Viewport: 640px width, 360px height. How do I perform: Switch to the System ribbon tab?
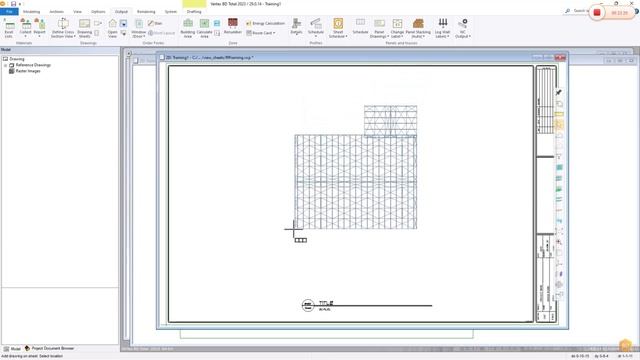[x=171, y=11]
